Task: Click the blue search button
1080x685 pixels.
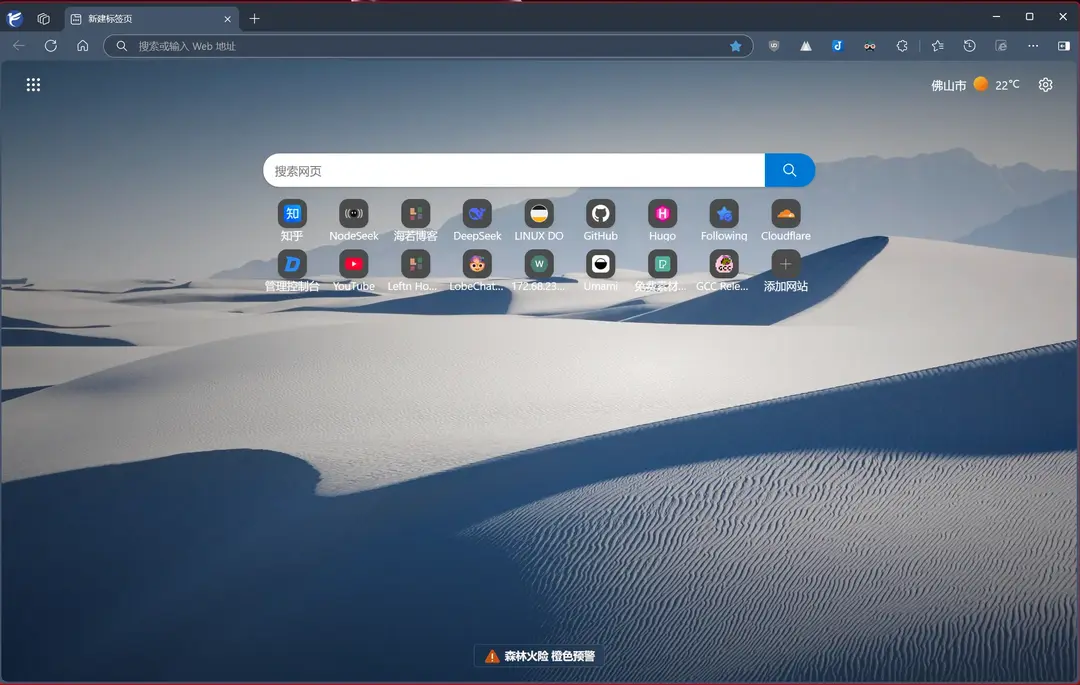Action: tap(789, 170)
